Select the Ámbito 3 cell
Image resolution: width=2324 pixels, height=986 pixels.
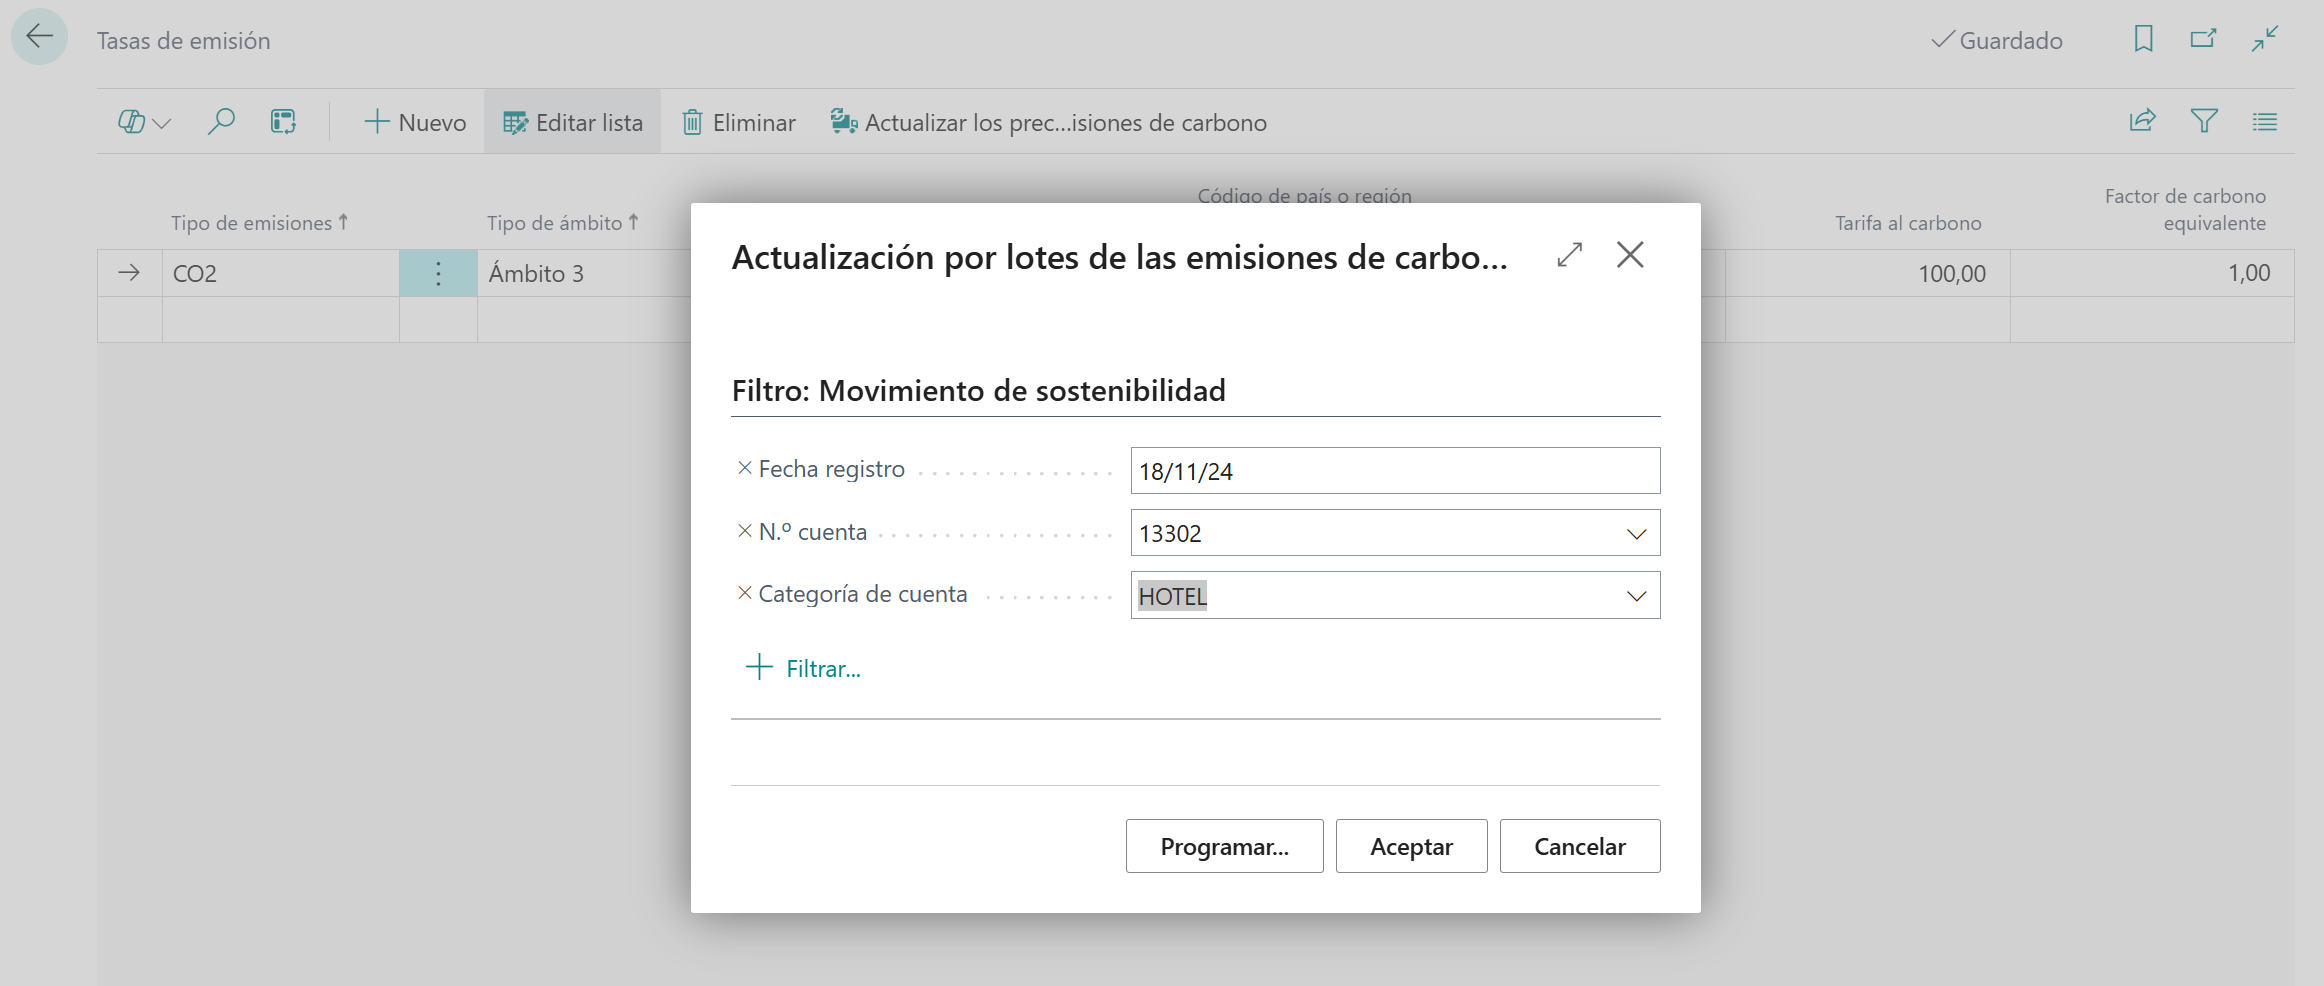[584, 273]
